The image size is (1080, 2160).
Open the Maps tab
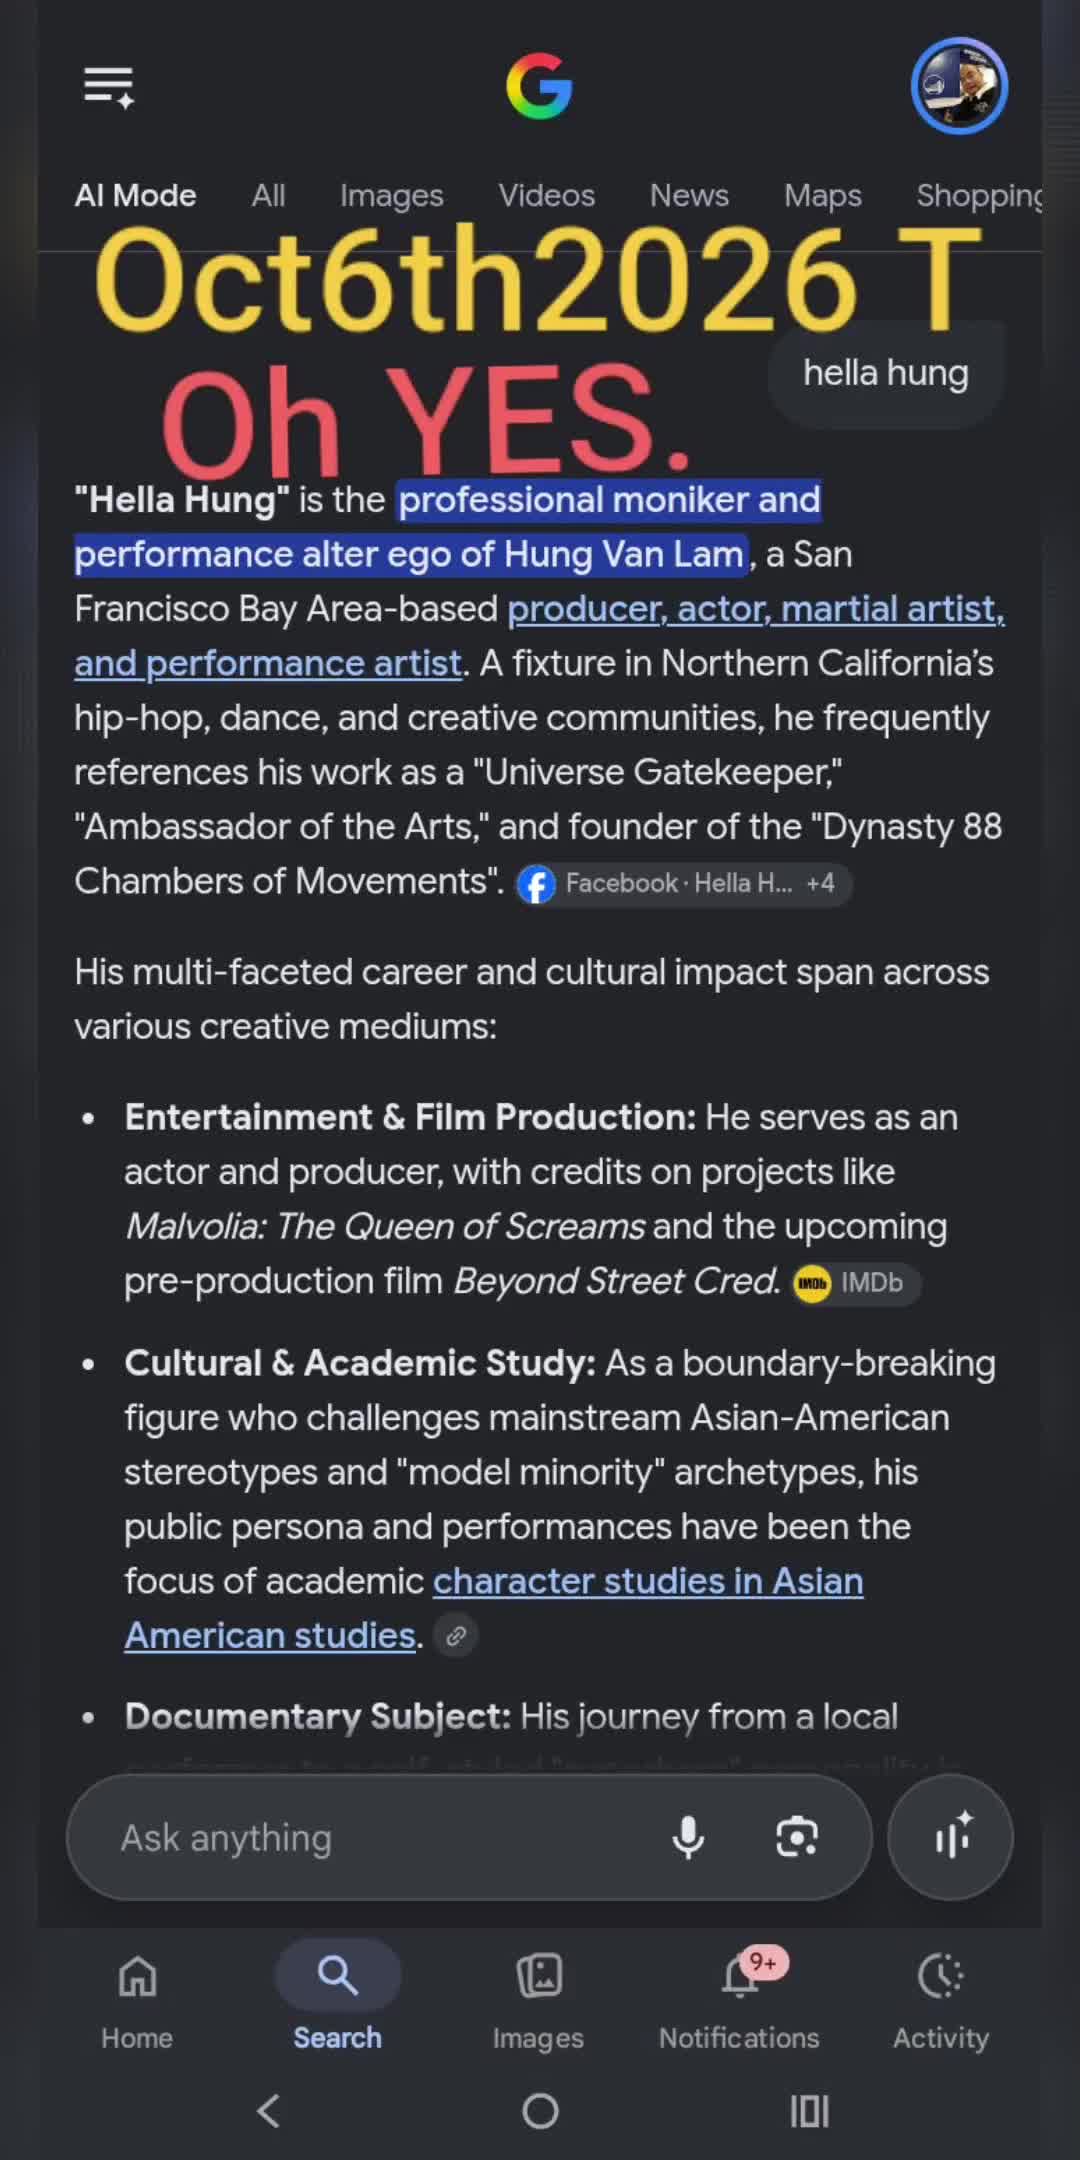pos(822,195)
